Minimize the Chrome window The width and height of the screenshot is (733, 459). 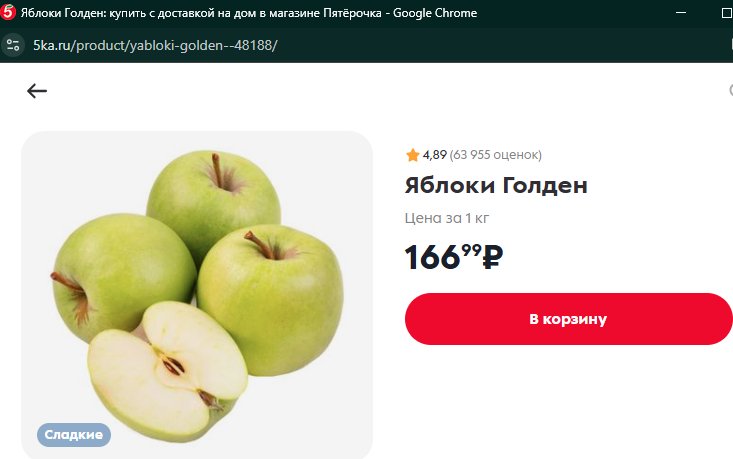click(681, 13)
